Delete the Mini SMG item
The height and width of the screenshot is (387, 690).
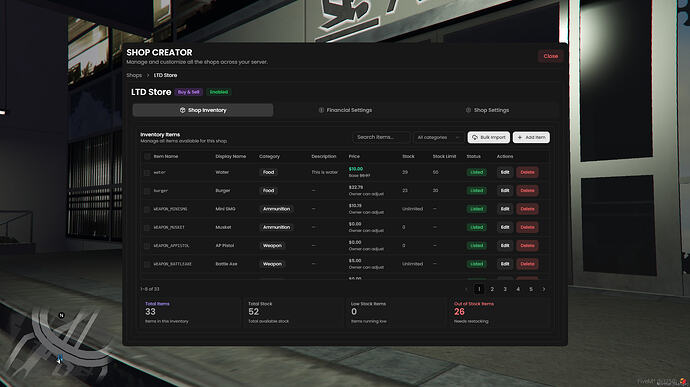[527, 209]
